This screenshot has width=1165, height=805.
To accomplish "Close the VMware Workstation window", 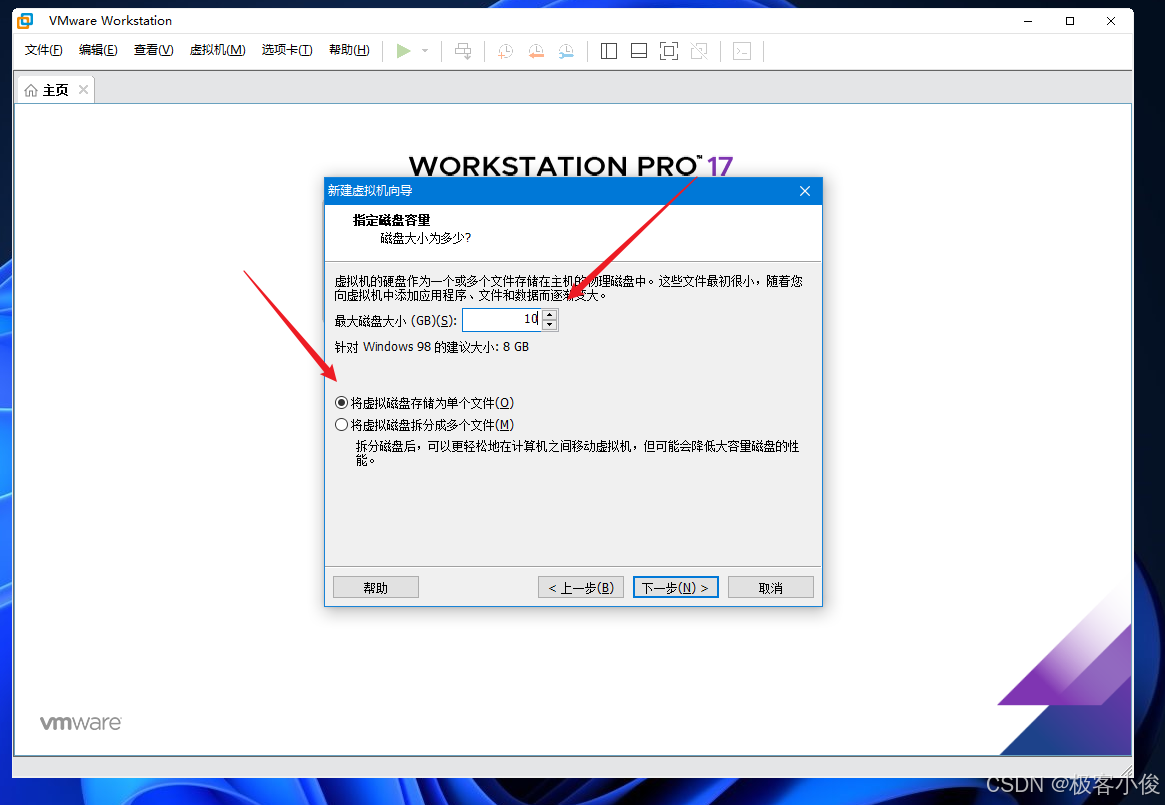I will tap(1111, 21).
